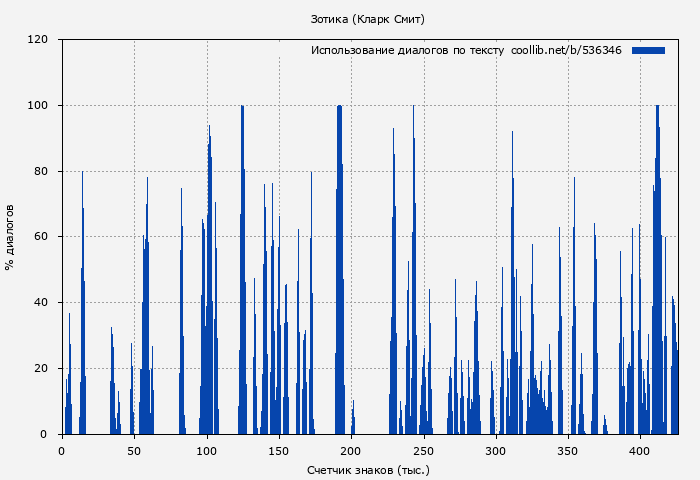Click the 350 label on the x-axis
This screenshot has width=700, height=480.
coord(569,451)
